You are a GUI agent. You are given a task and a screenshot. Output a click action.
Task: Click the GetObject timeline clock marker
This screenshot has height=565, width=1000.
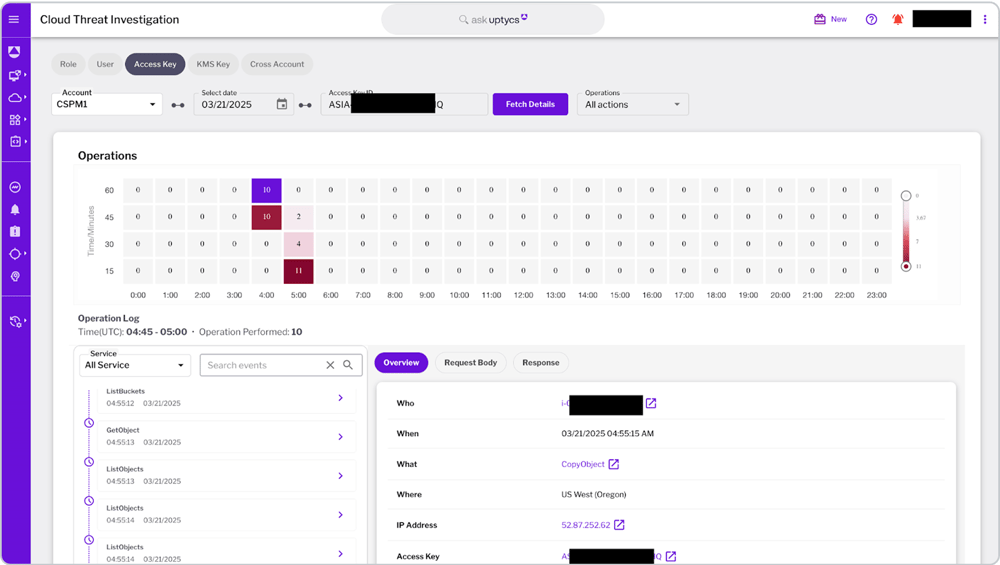coord(89,423)
